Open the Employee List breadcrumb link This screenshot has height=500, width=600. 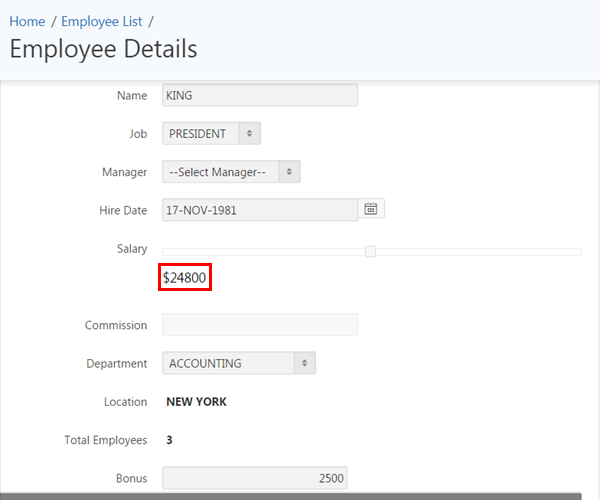(x=101, y=21)
